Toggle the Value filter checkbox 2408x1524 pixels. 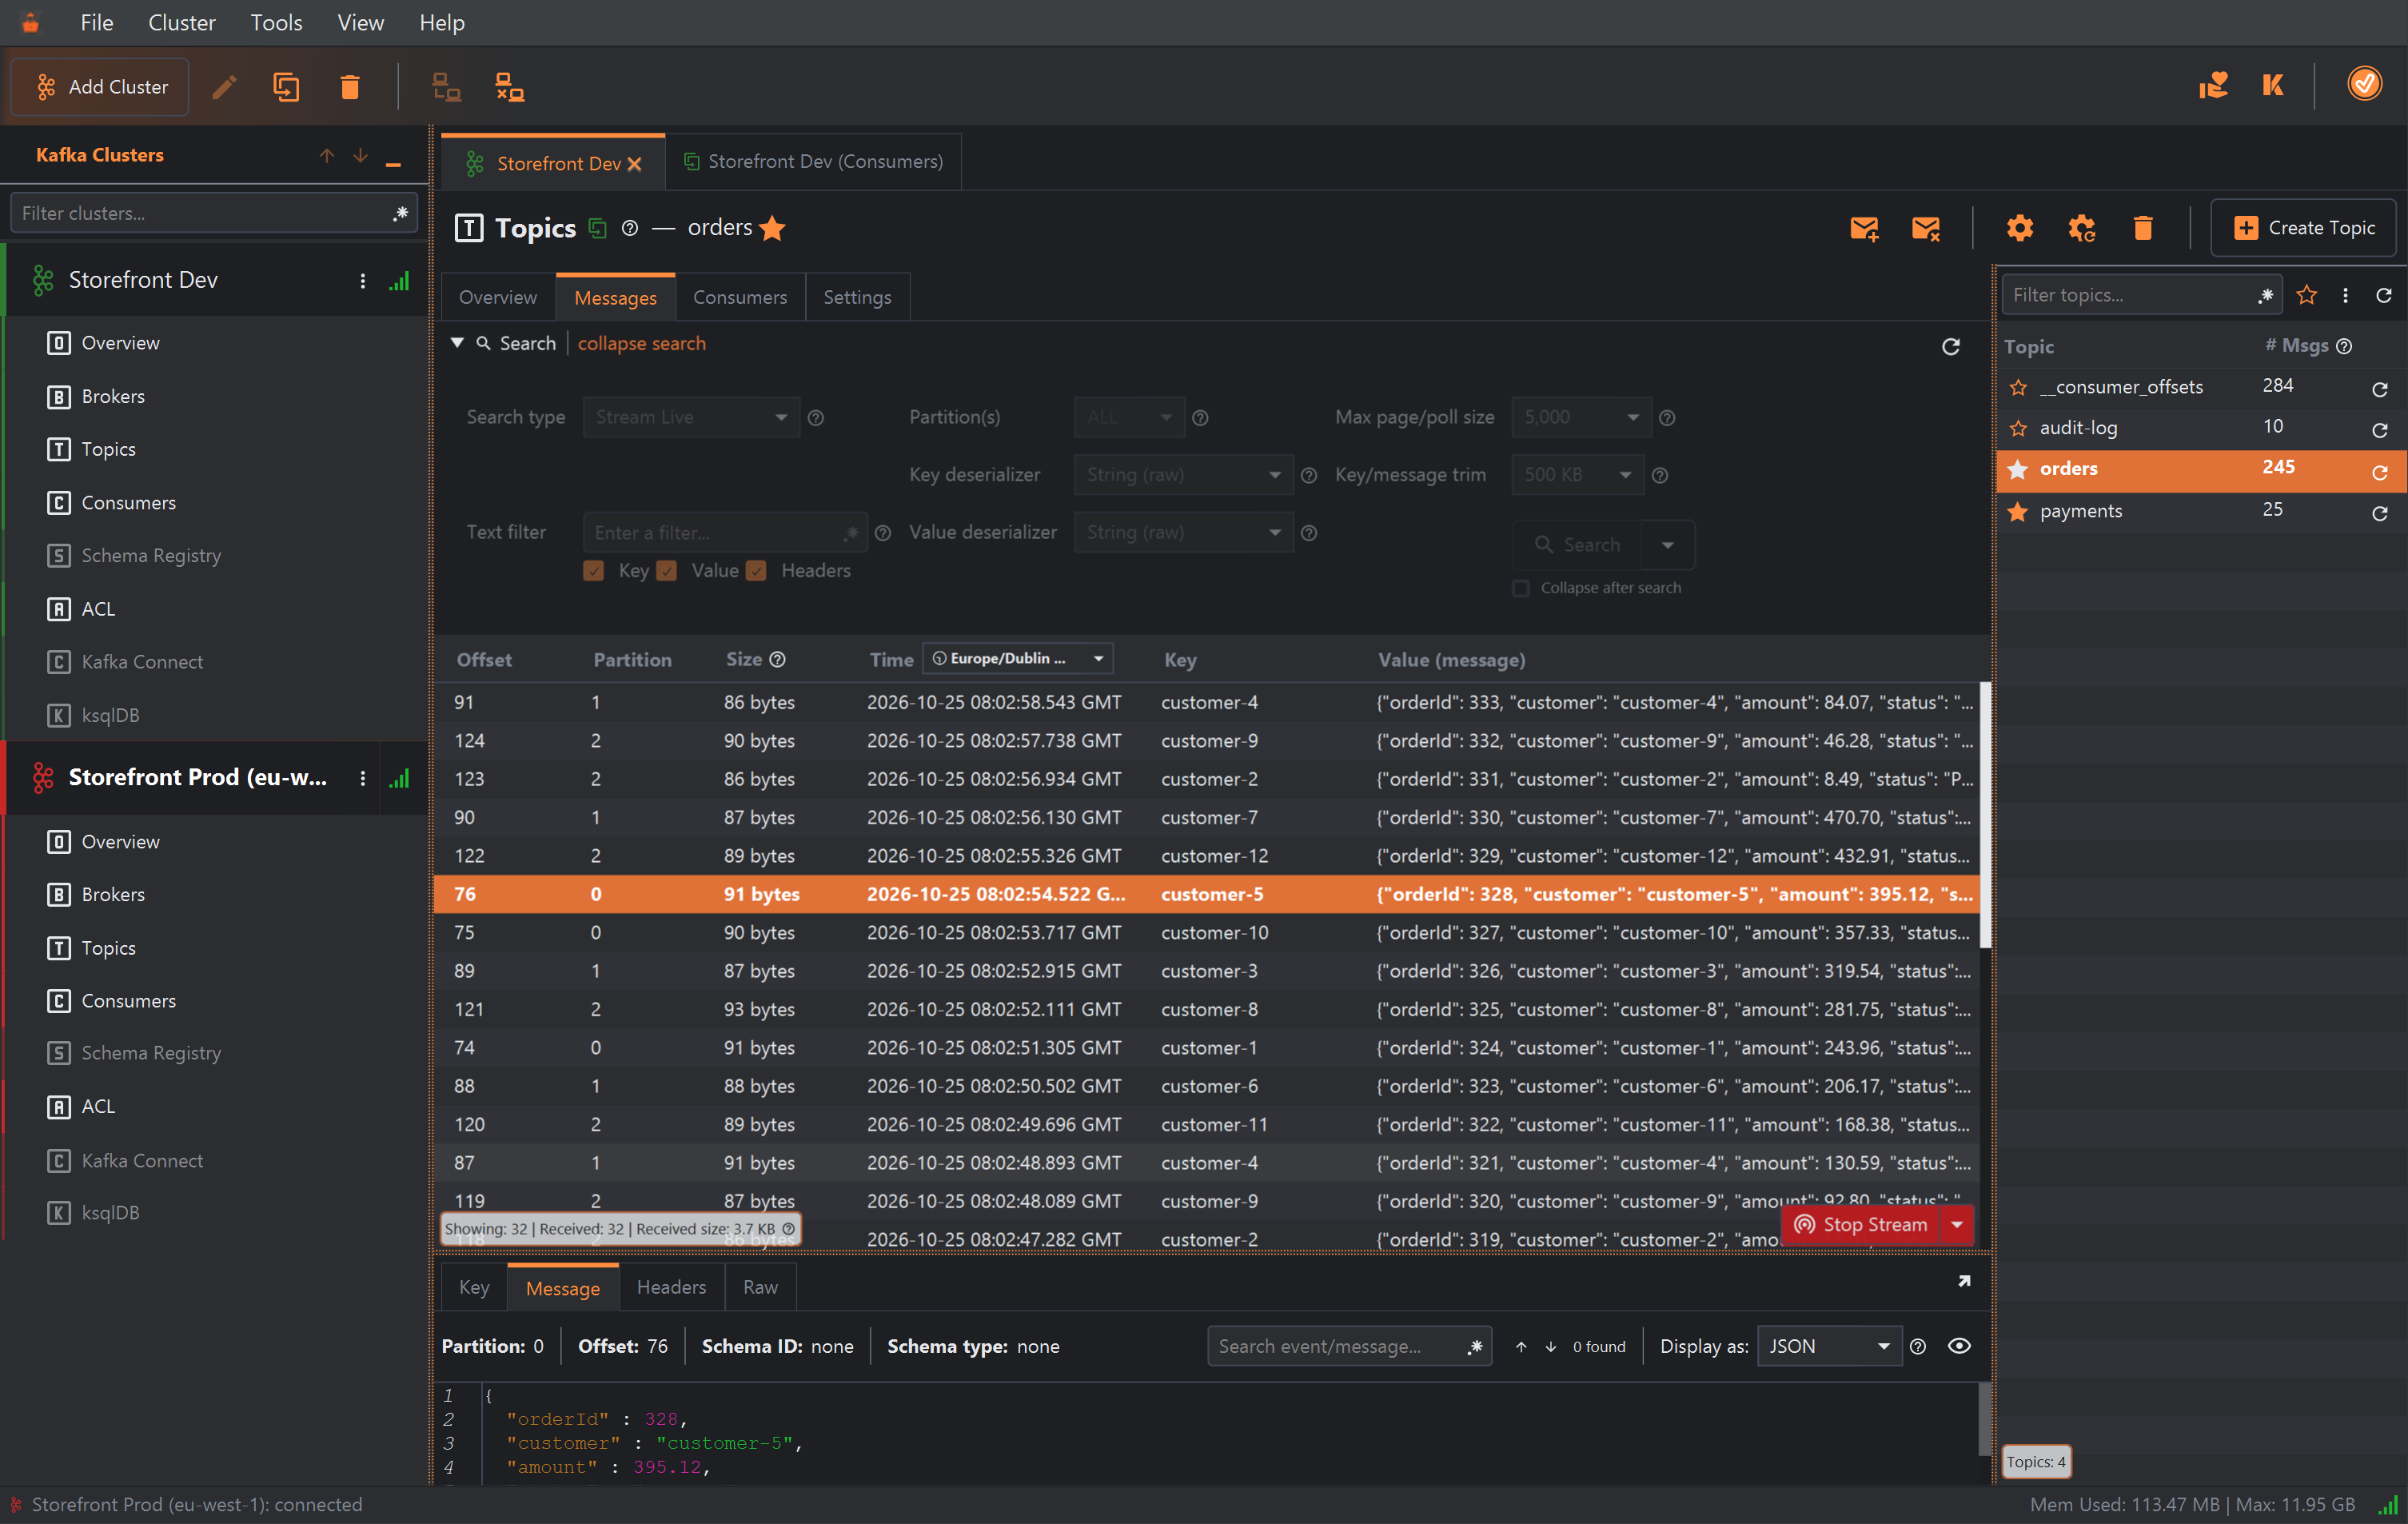(x=667, y=570)
